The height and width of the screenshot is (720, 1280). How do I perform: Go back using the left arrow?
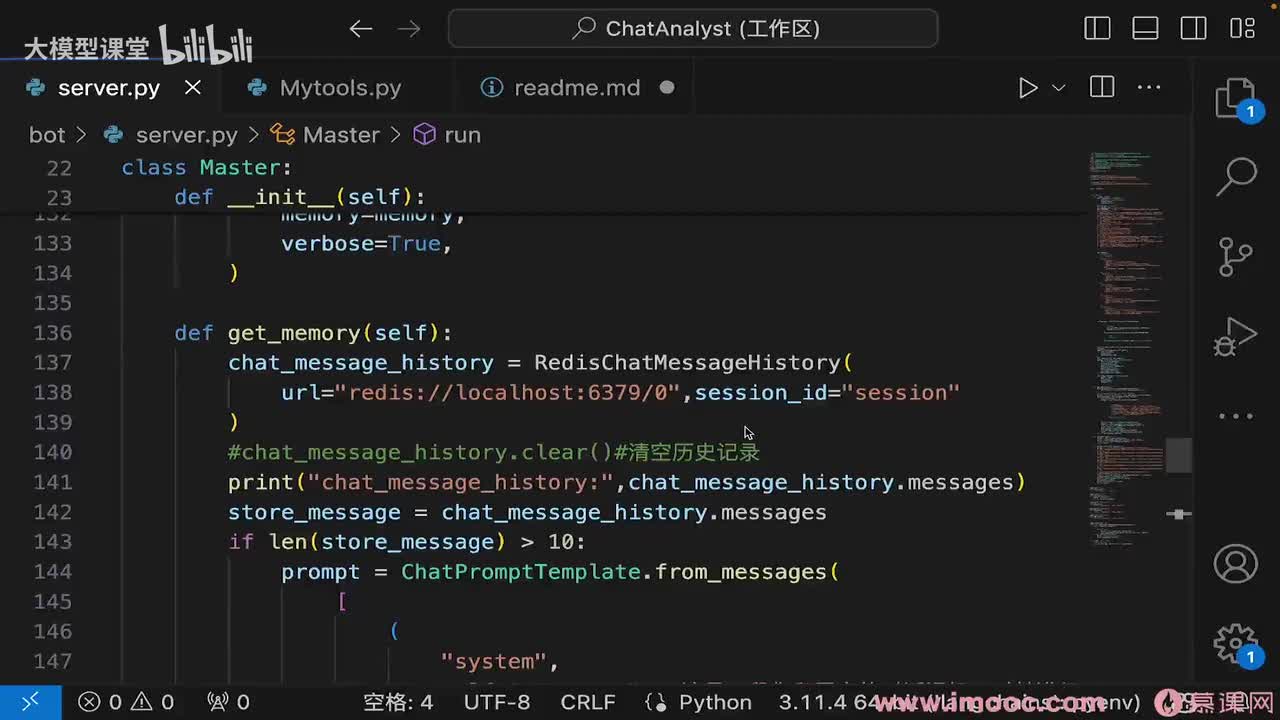pos(361,29)
